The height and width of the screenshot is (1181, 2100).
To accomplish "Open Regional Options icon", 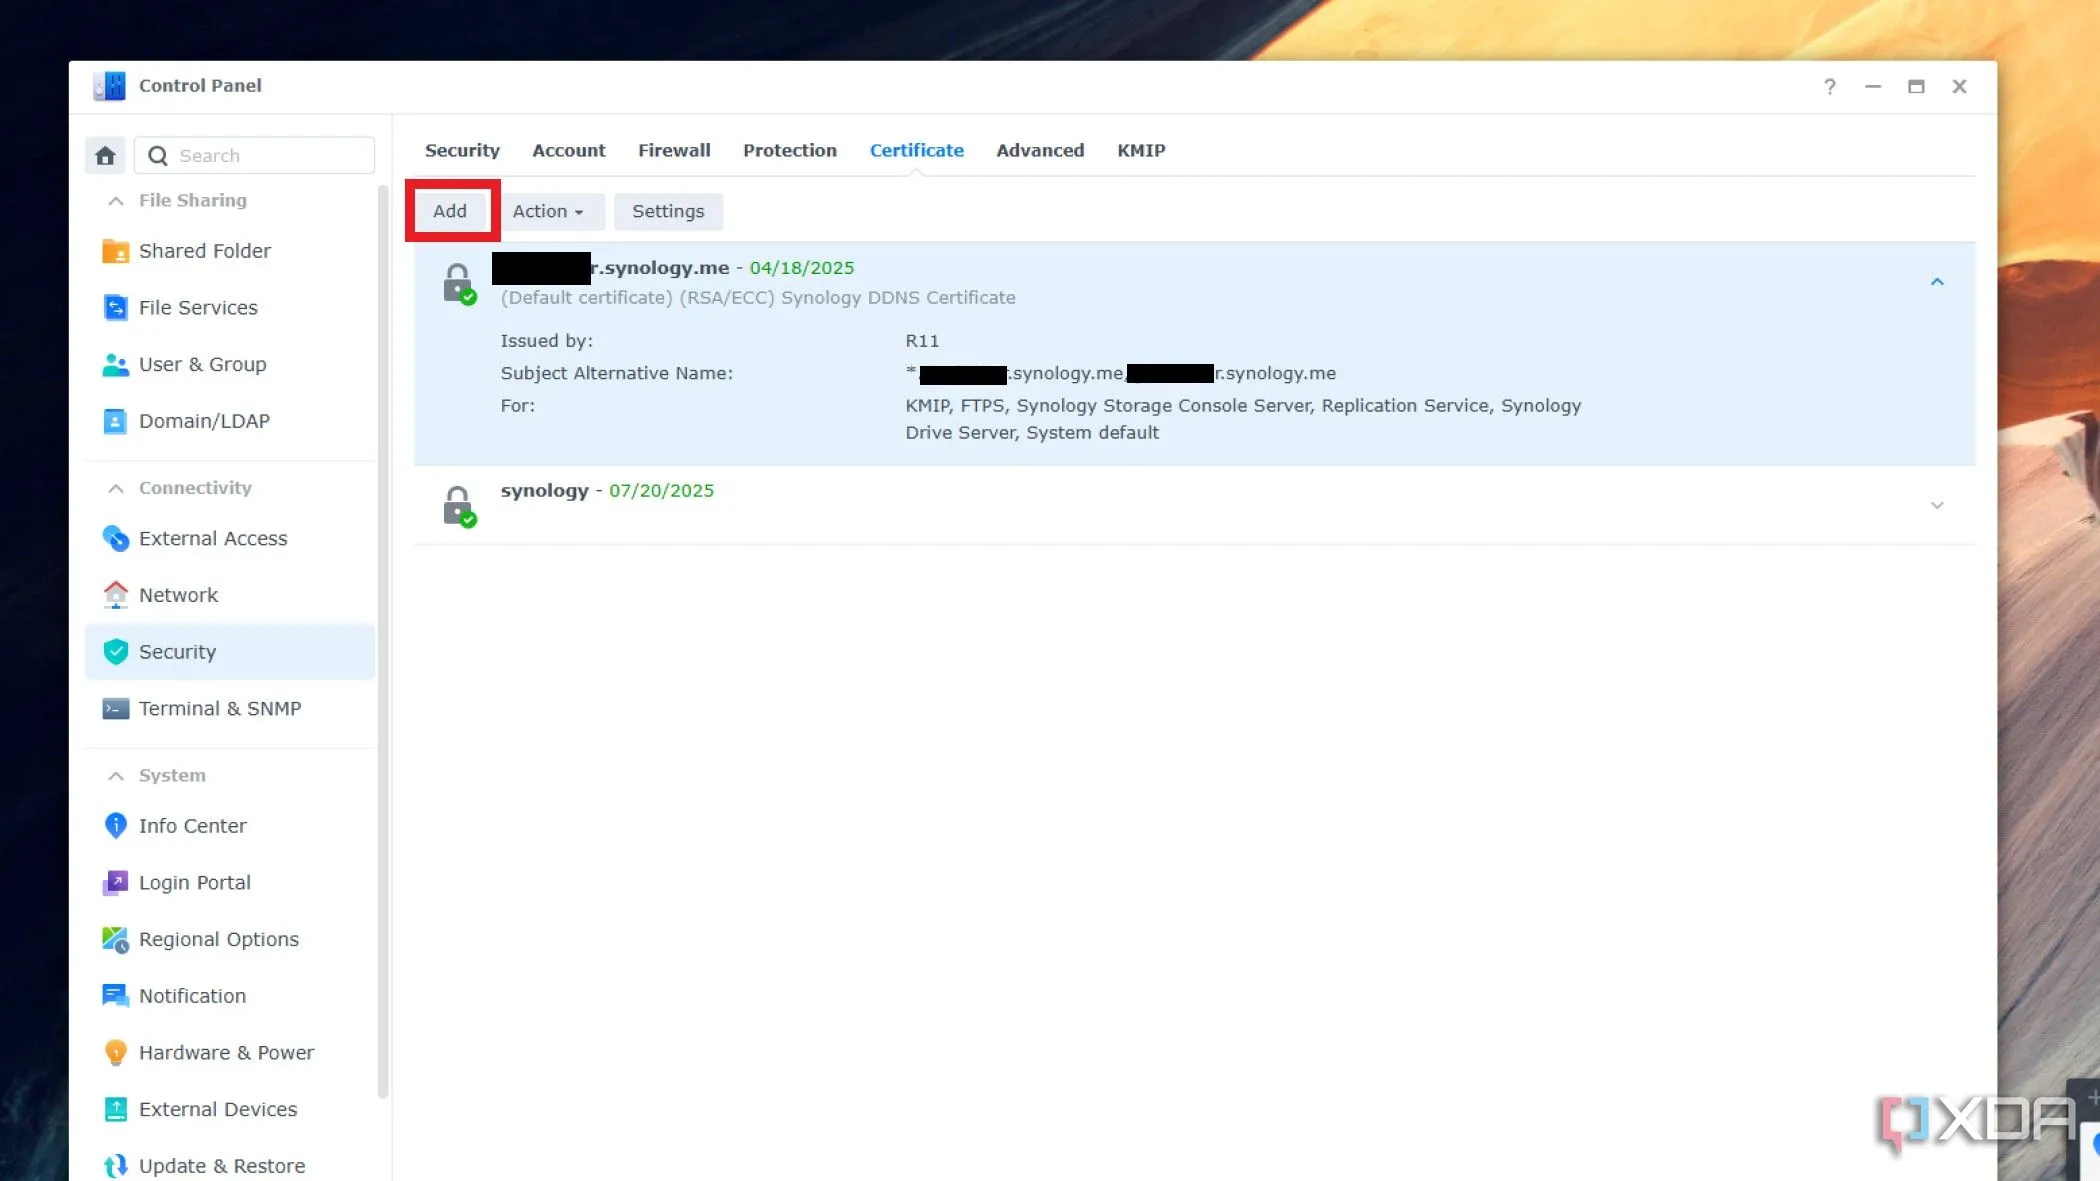I will [116, 939].
